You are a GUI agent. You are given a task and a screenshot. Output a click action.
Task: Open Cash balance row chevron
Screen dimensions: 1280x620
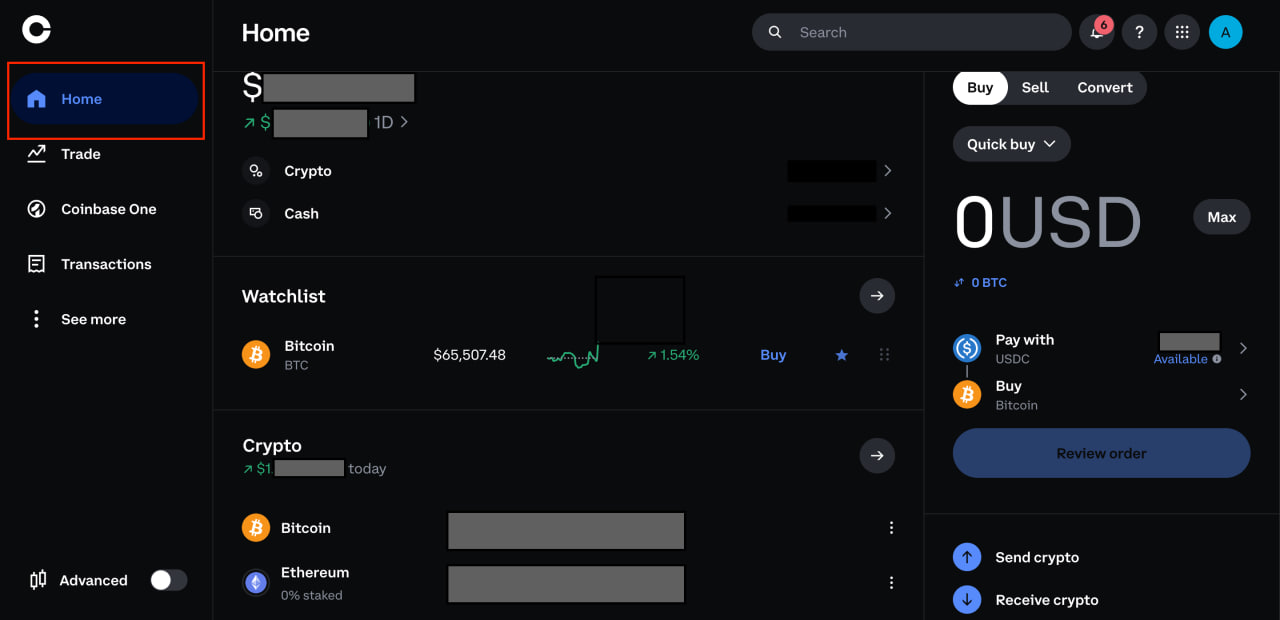click(x=887, y=213)
